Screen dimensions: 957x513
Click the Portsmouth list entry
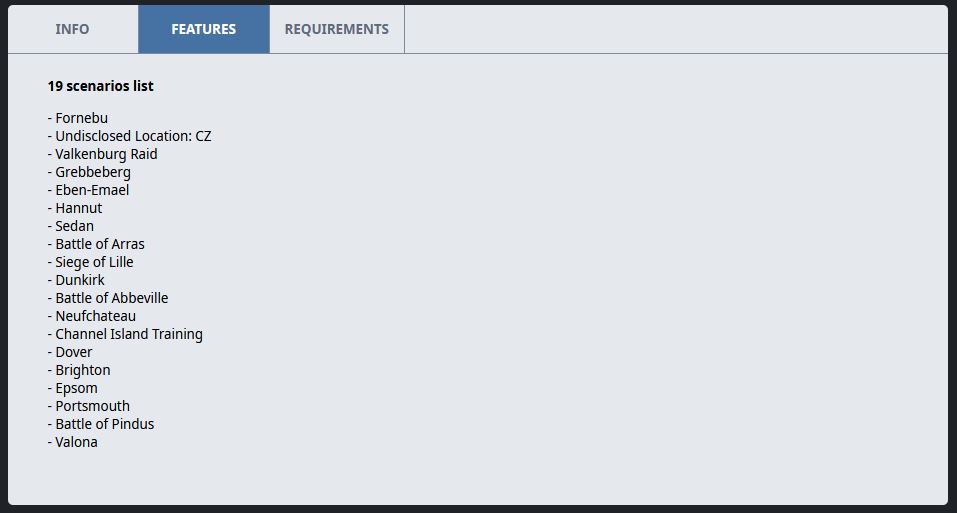click(x=88, y=406)
